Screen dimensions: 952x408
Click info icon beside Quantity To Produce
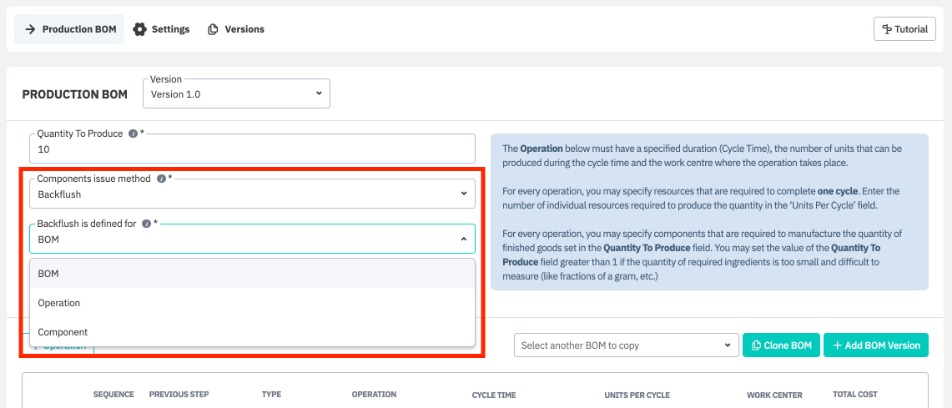pos(133,134)
